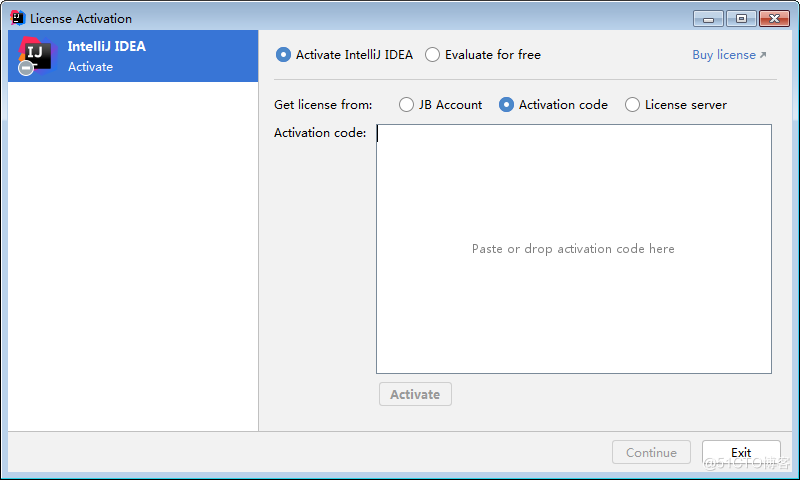Minimize the License Activation window
The height and width of the screenshot is (480, 800).
coord(708,18)
